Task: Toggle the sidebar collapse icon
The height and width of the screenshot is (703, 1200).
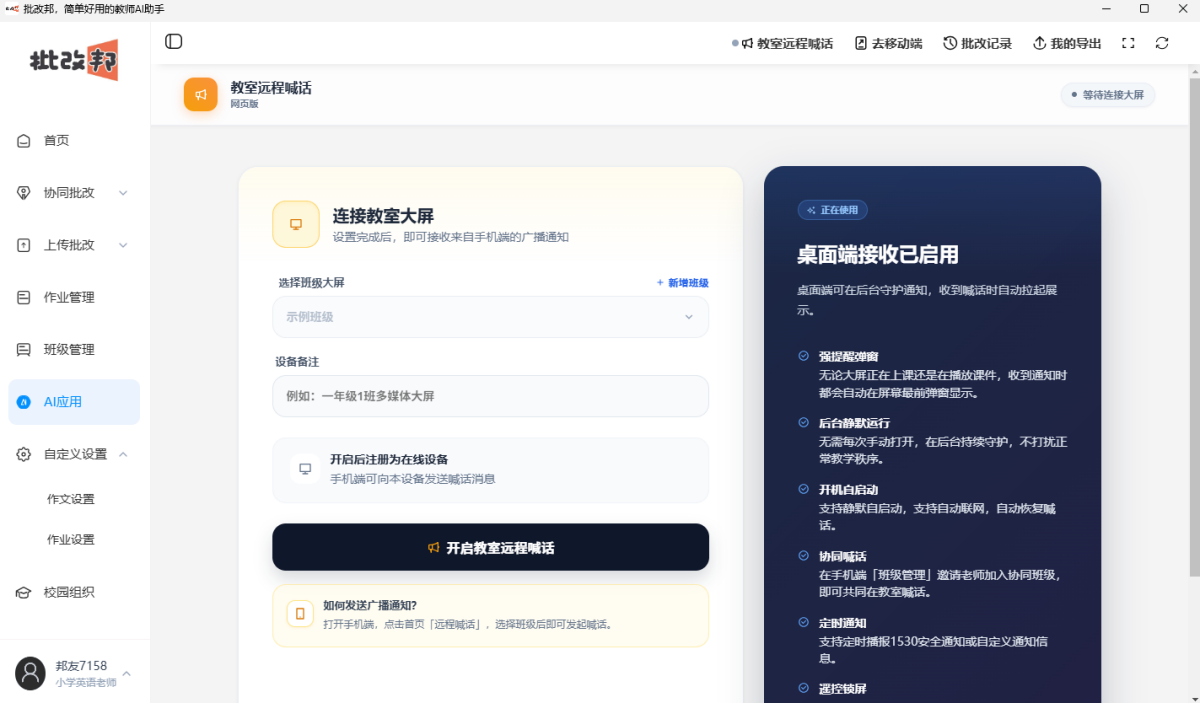Action: pos(174,42)
